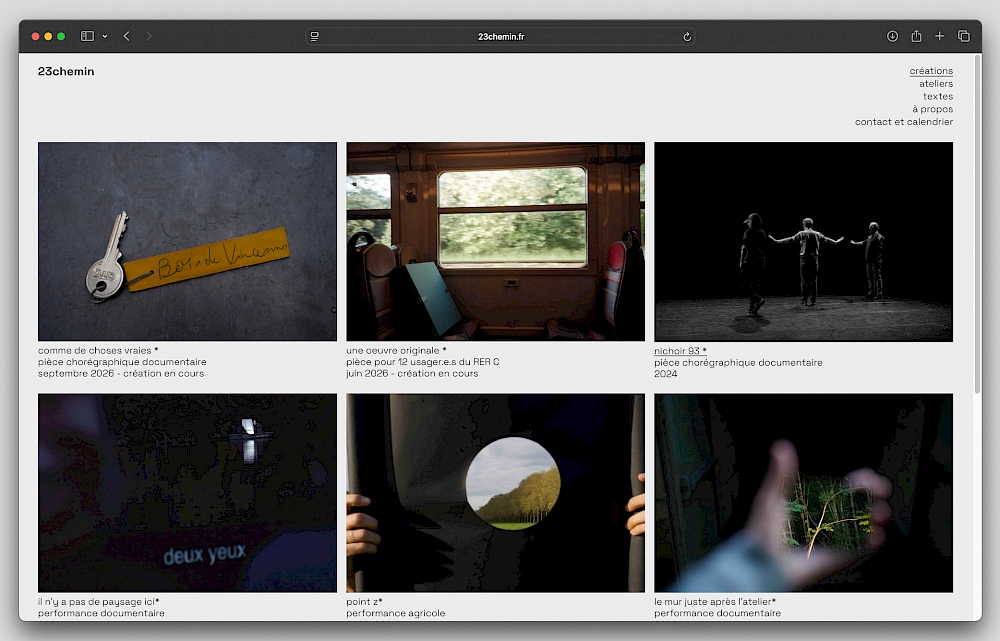Click the page settings icon in address bar
The width and height of the screenshot is (1000, 641).
(x=315, y=36)
